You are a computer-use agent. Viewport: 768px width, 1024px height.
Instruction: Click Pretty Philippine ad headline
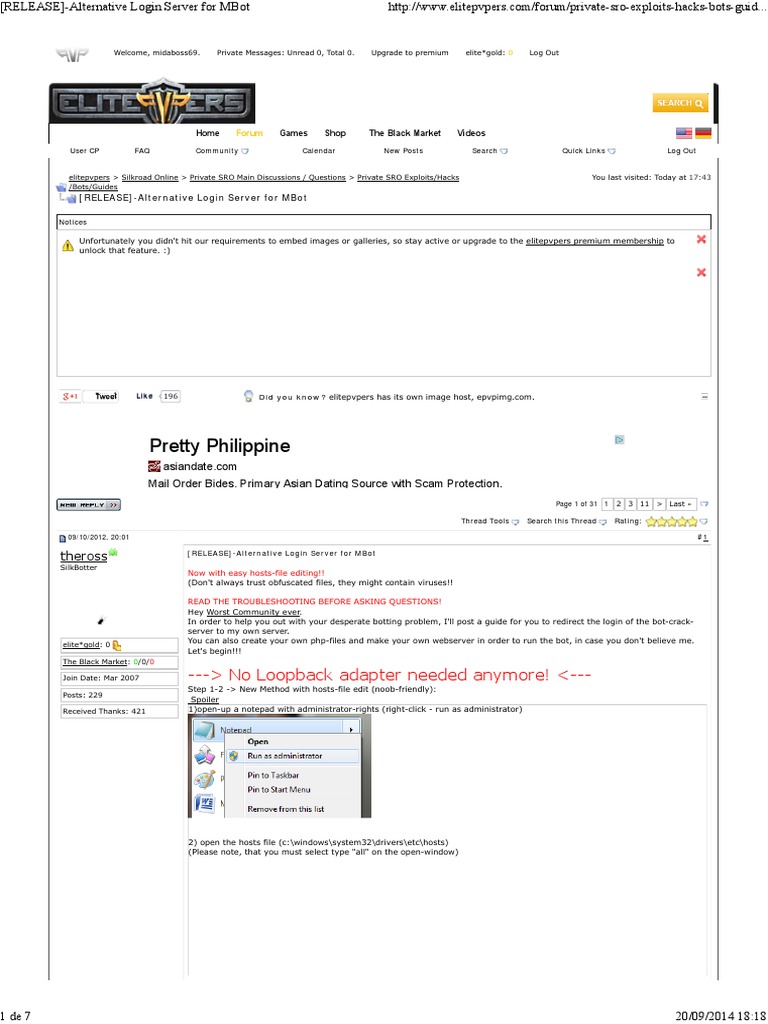pyautogui.click(x=219, y=446)
